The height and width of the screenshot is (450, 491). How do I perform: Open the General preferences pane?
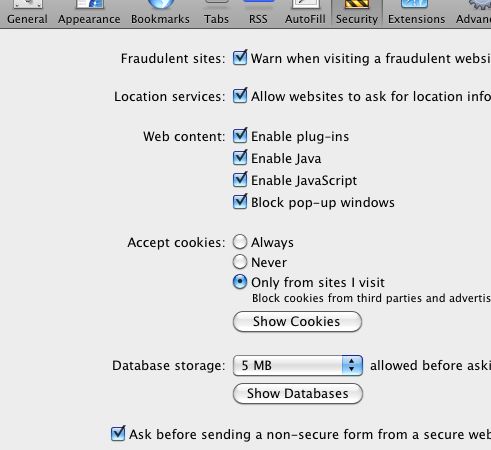point(27,13)
